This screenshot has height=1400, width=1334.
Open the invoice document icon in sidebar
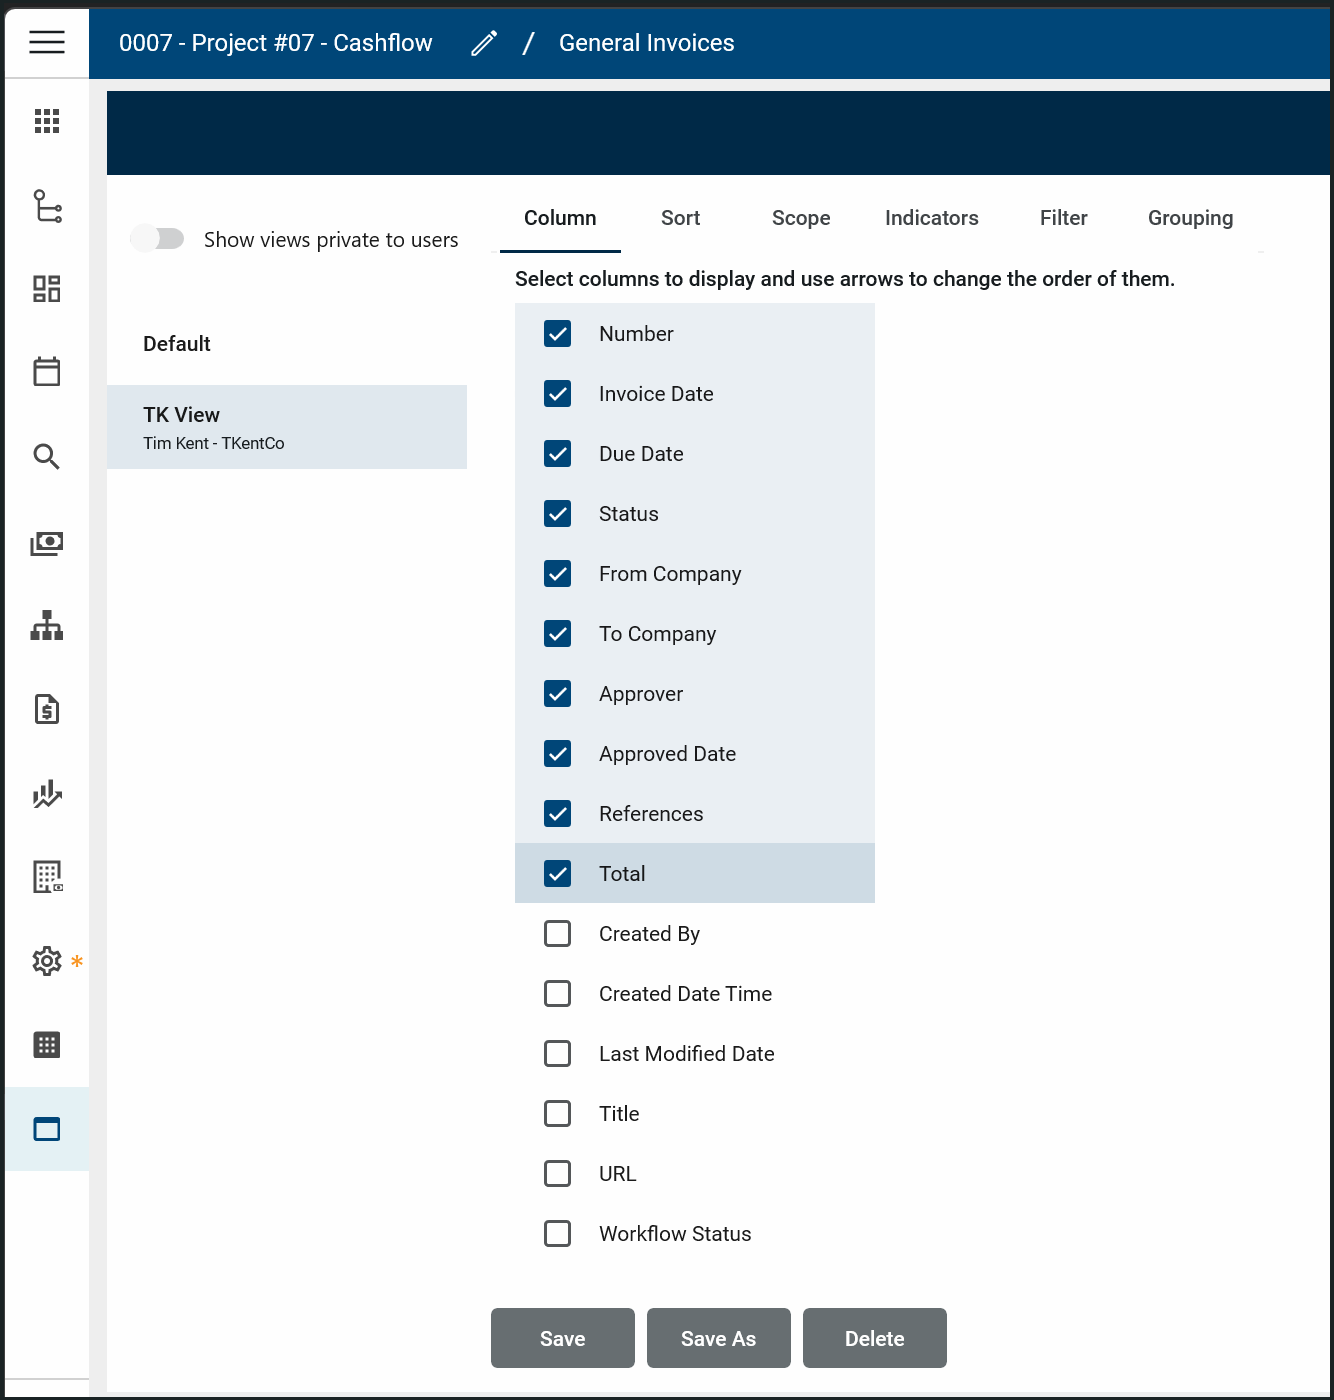(47, 709)
